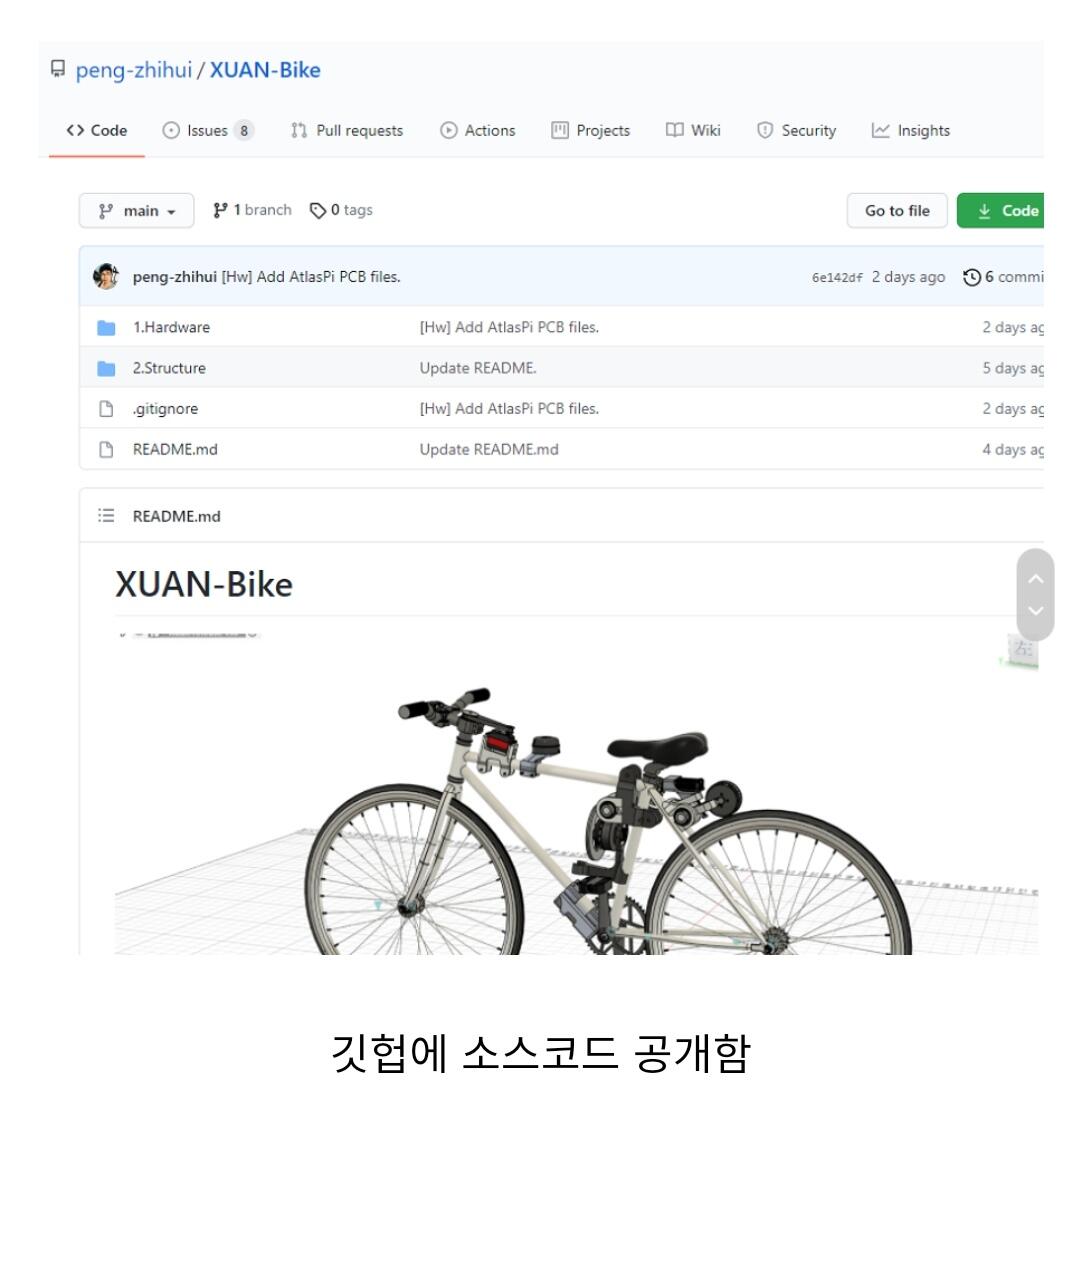Switch to the Issues tab

point(208,130)
